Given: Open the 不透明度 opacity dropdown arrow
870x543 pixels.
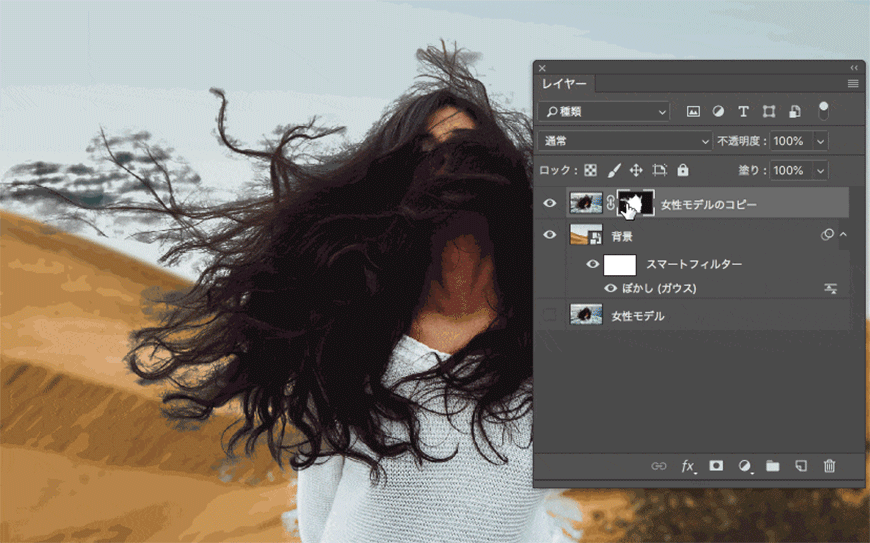Looking at the screenshot, I should click(x=821, y=141).
